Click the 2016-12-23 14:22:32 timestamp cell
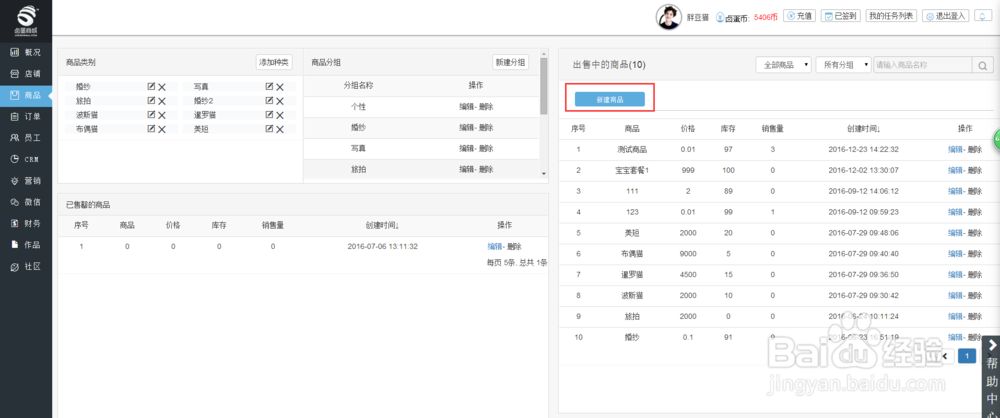Viewport: 1000px width, 418px height. 864,149
